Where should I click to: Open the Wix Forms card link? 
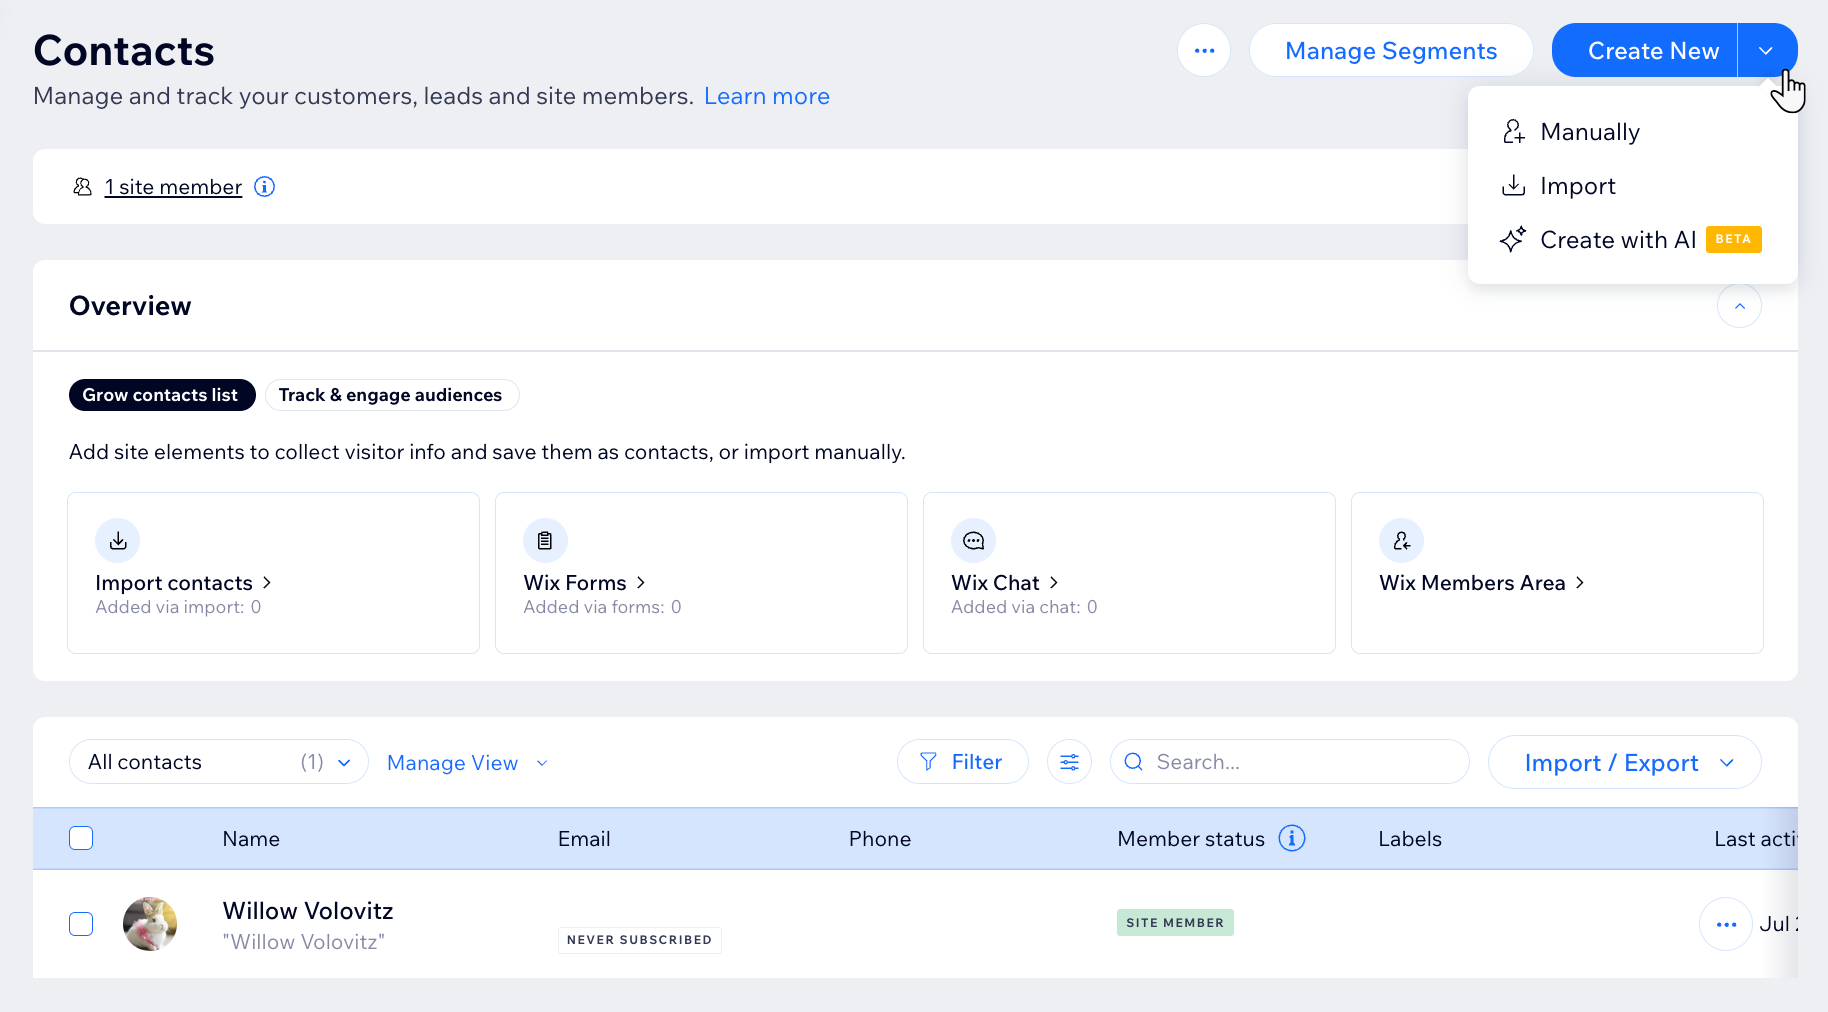(x=585, y=583)
